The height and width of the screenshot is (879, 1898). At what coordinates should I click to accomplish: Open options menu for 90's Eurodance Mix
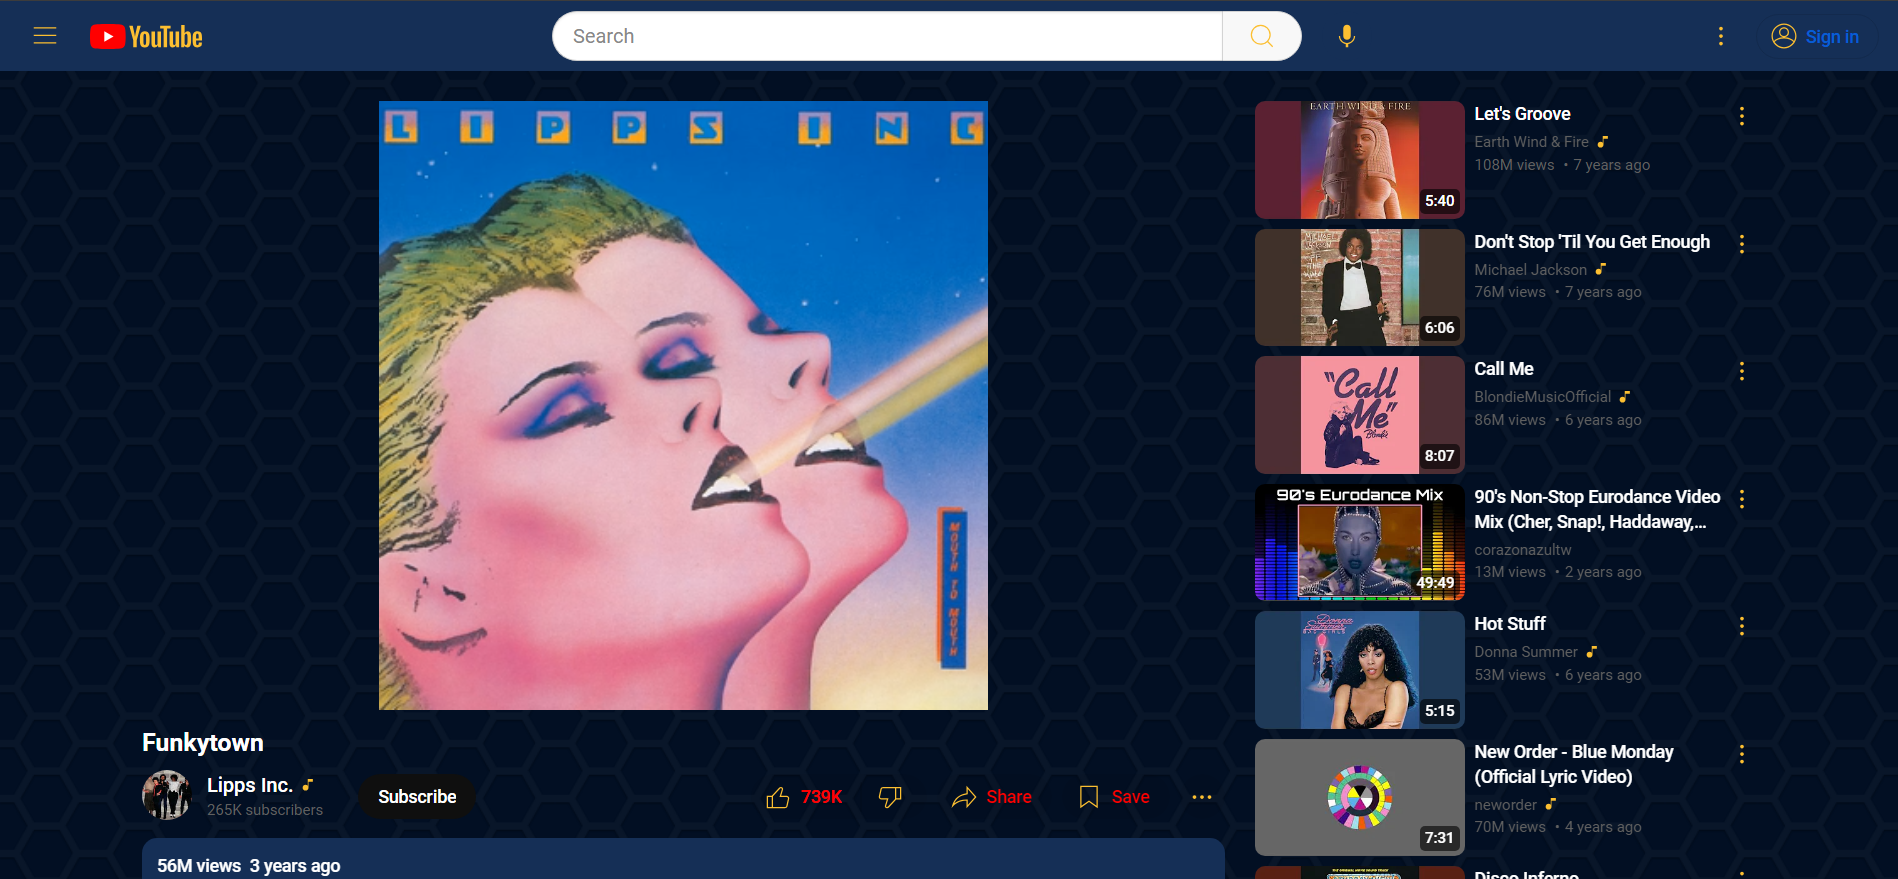point(1742,499)
